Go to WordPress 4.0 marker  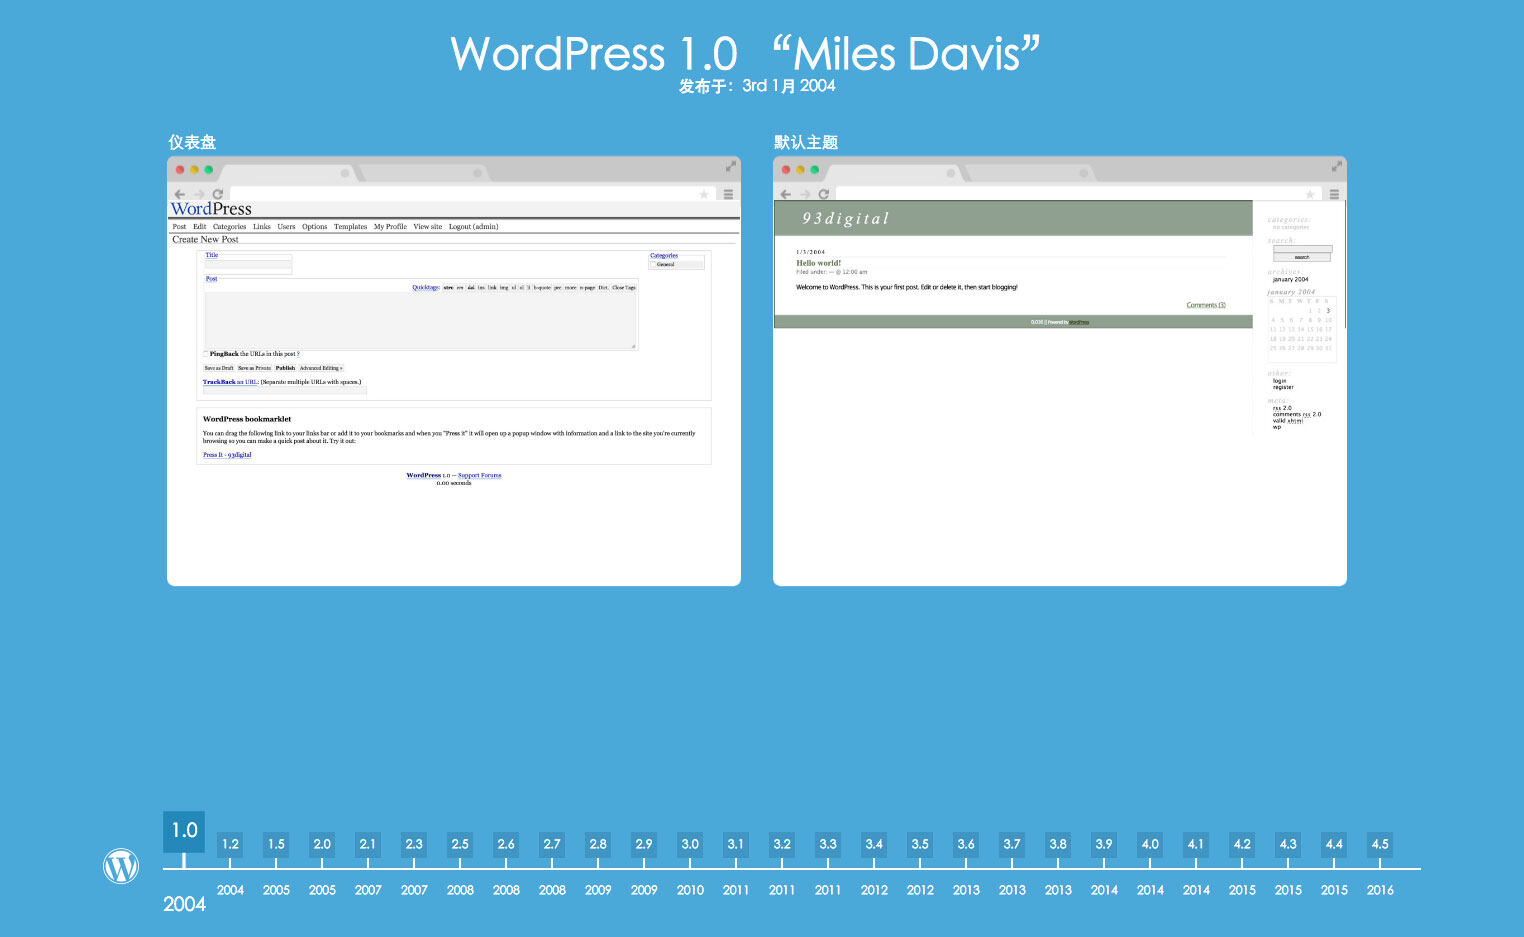tap(1150, 844)
